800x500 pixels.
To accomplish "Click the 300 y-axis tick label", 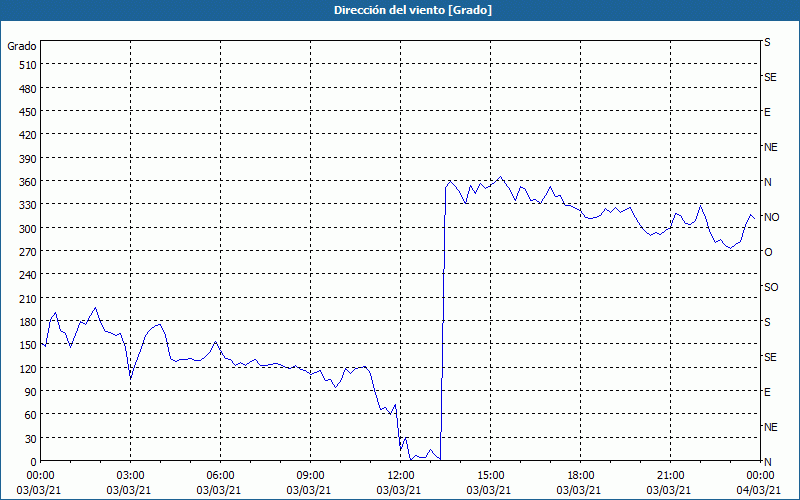I will [28, 229].
